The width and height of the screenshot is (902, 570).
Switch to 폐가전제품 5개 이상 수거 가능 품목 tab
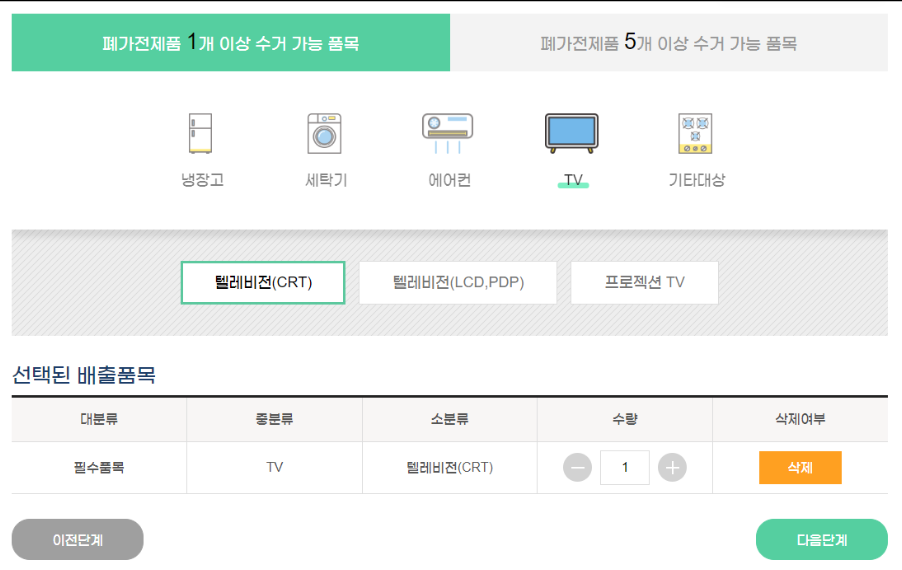coord(669,43)
